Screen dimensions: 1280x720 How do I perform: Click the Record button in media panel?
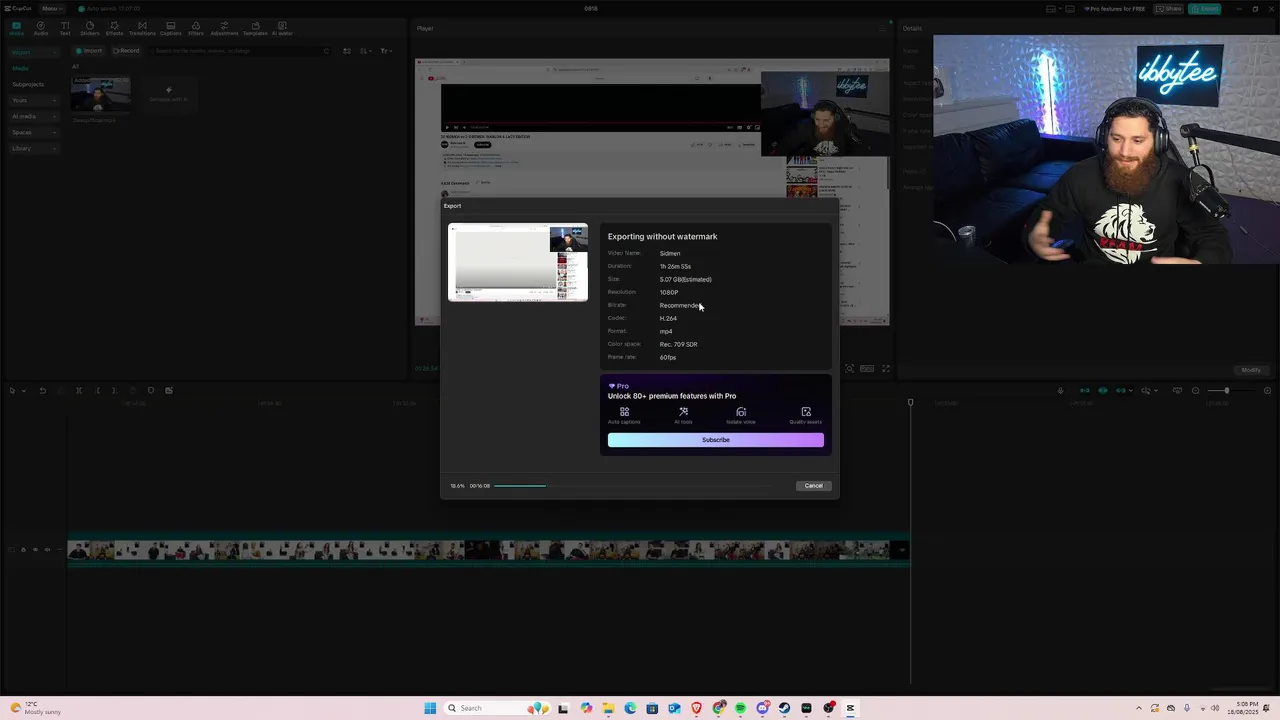coord(126,51)
